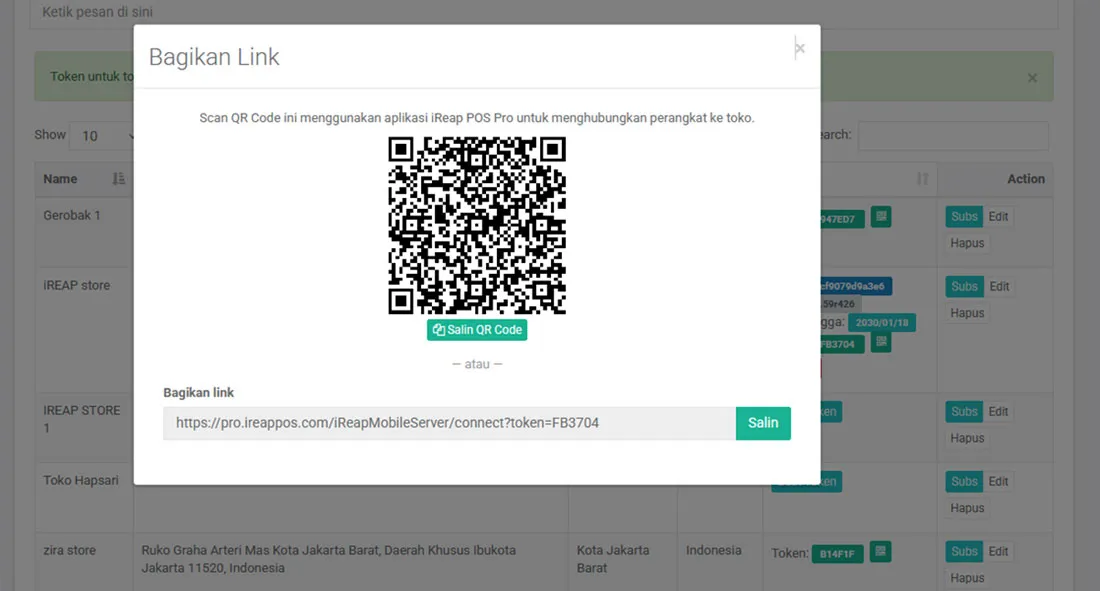
Task: Click the QR code image
Action: coord(477,225)
